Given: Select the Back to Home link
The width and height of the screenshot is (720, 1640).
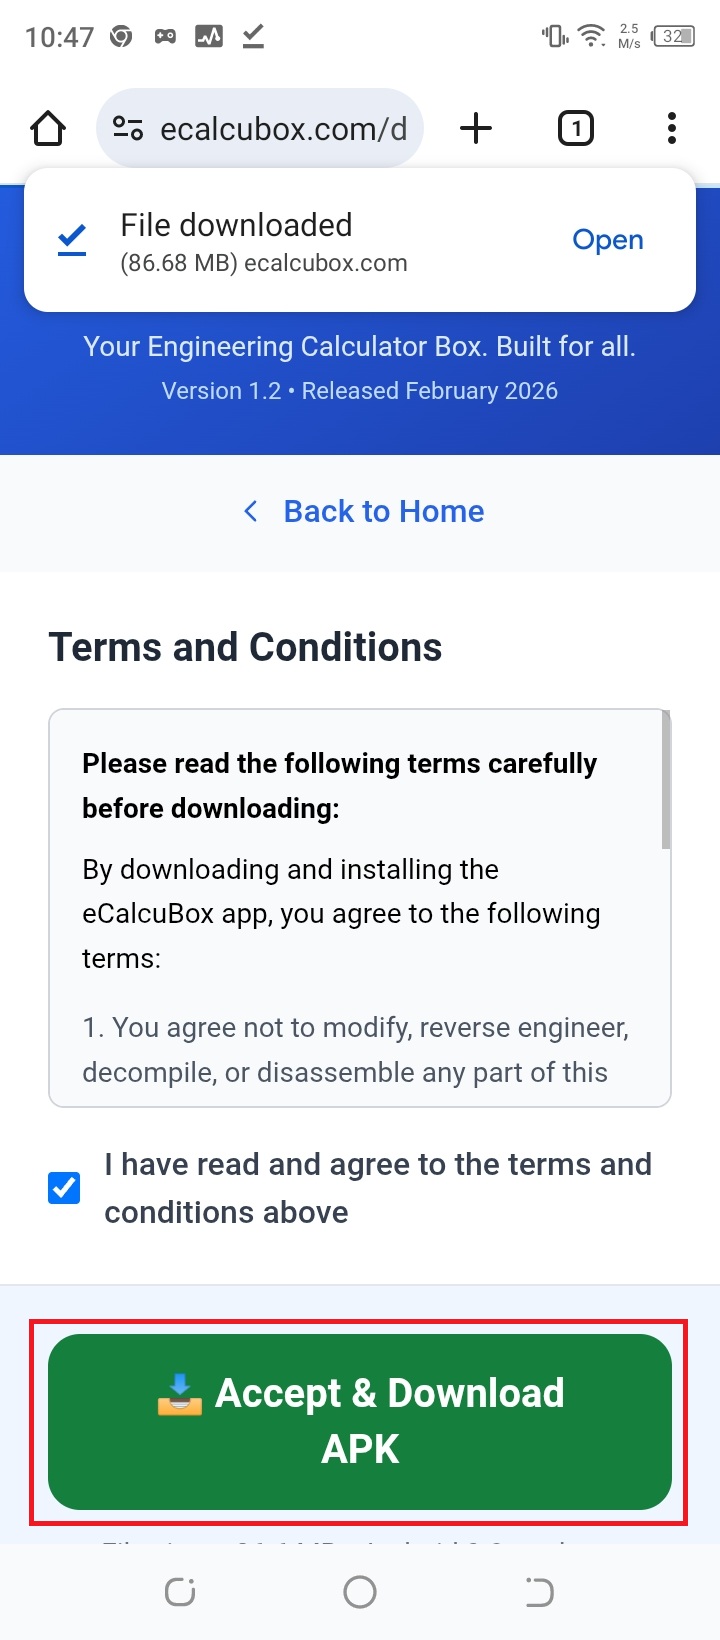Looking at the screenshot, I should point(383,511).
